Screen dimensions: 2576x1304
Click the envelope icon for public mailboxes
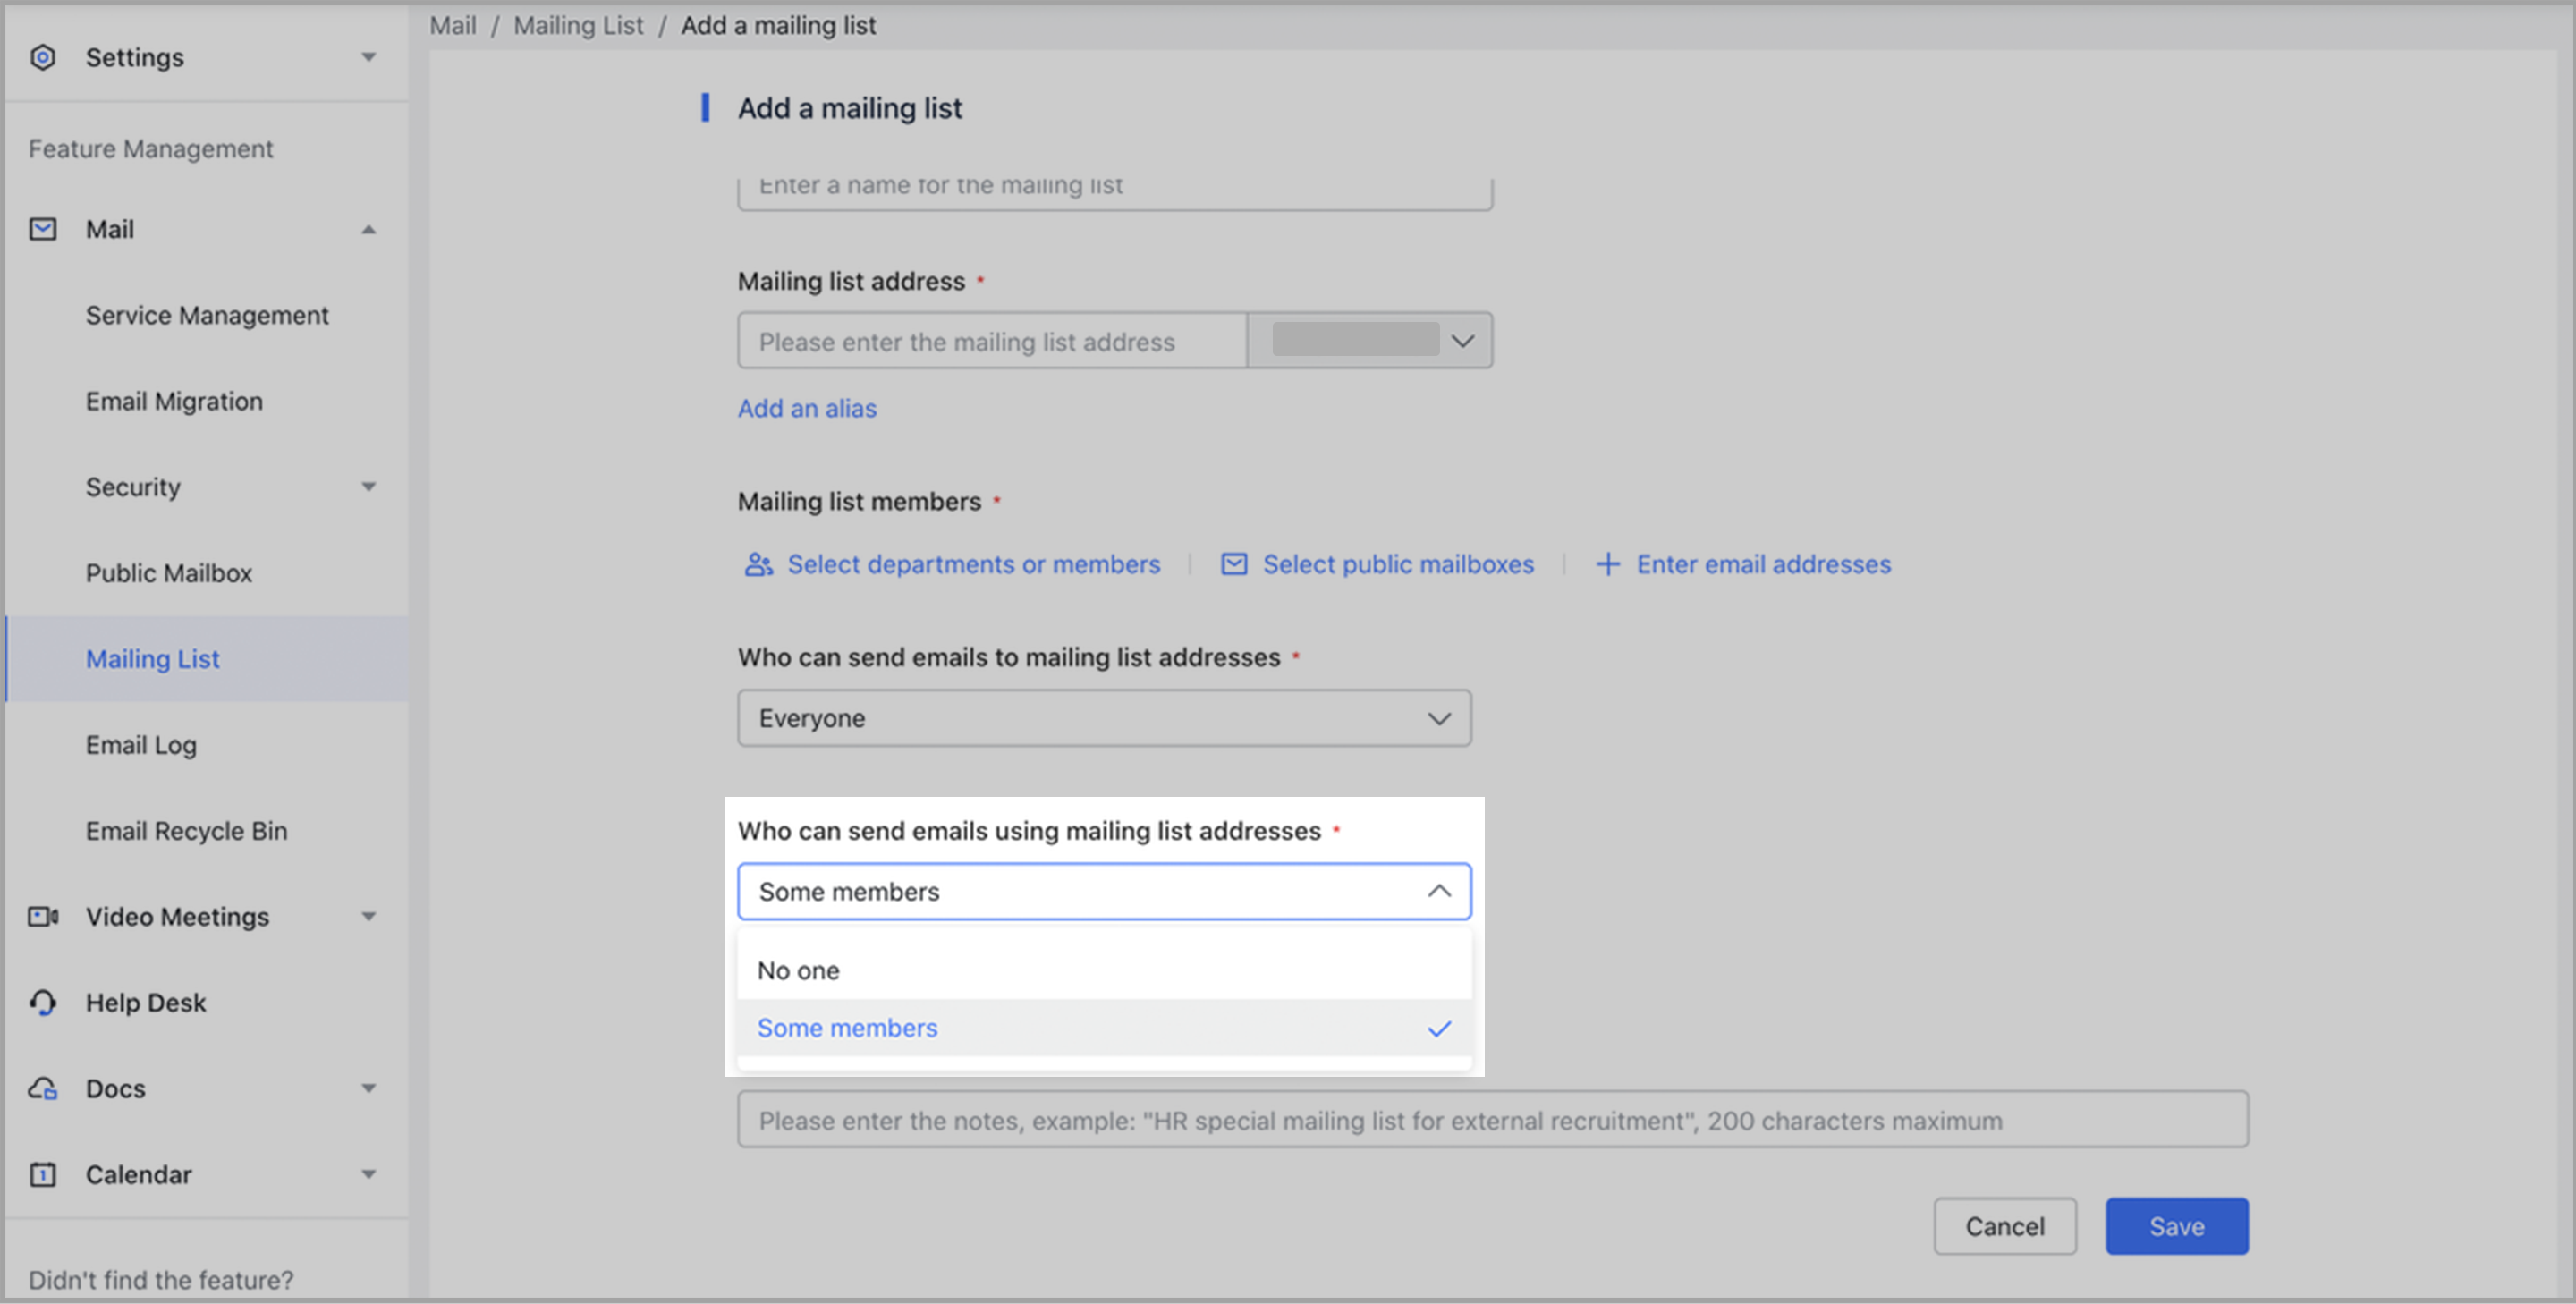pyautogui.click(x=1234, y=564)
